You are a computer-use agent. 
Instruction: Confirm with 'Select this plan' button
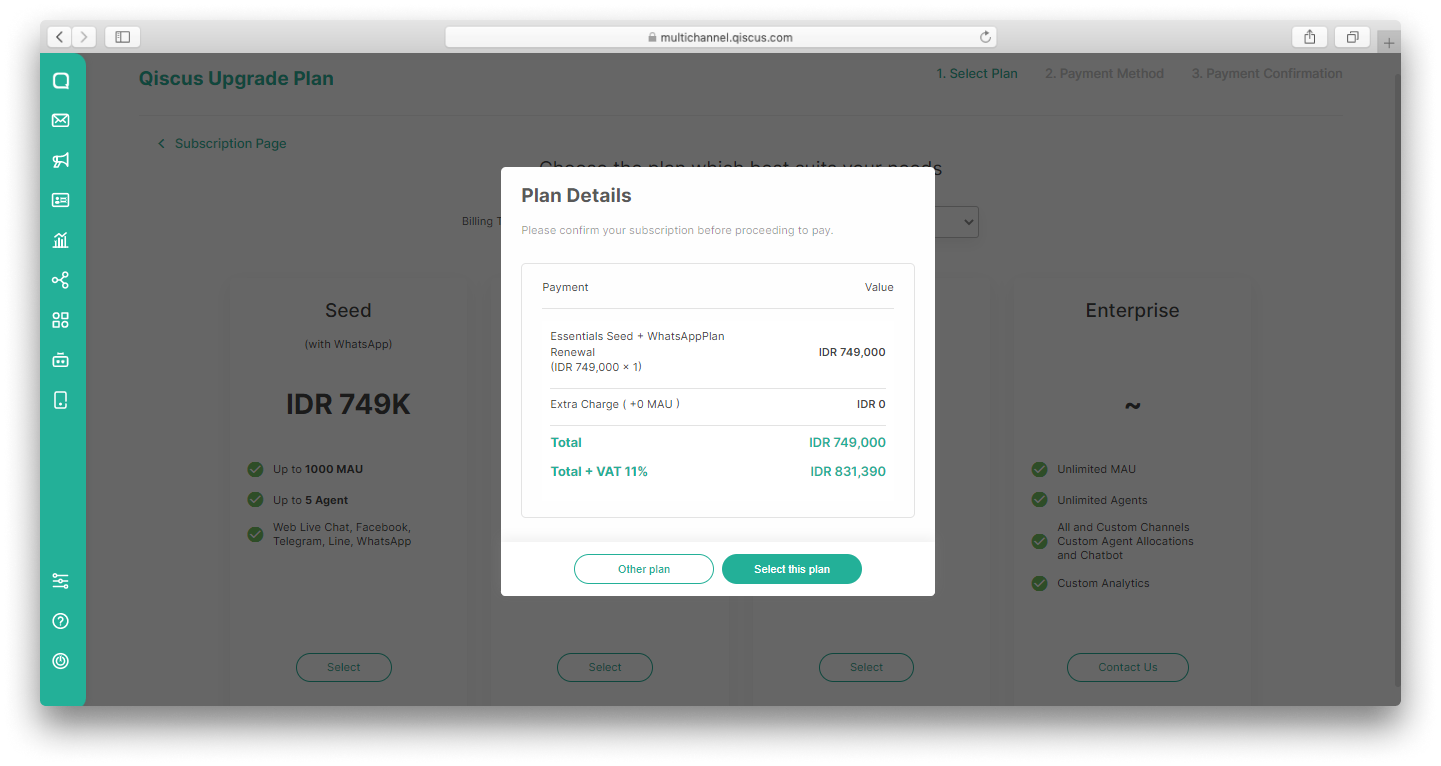point(791,569)
